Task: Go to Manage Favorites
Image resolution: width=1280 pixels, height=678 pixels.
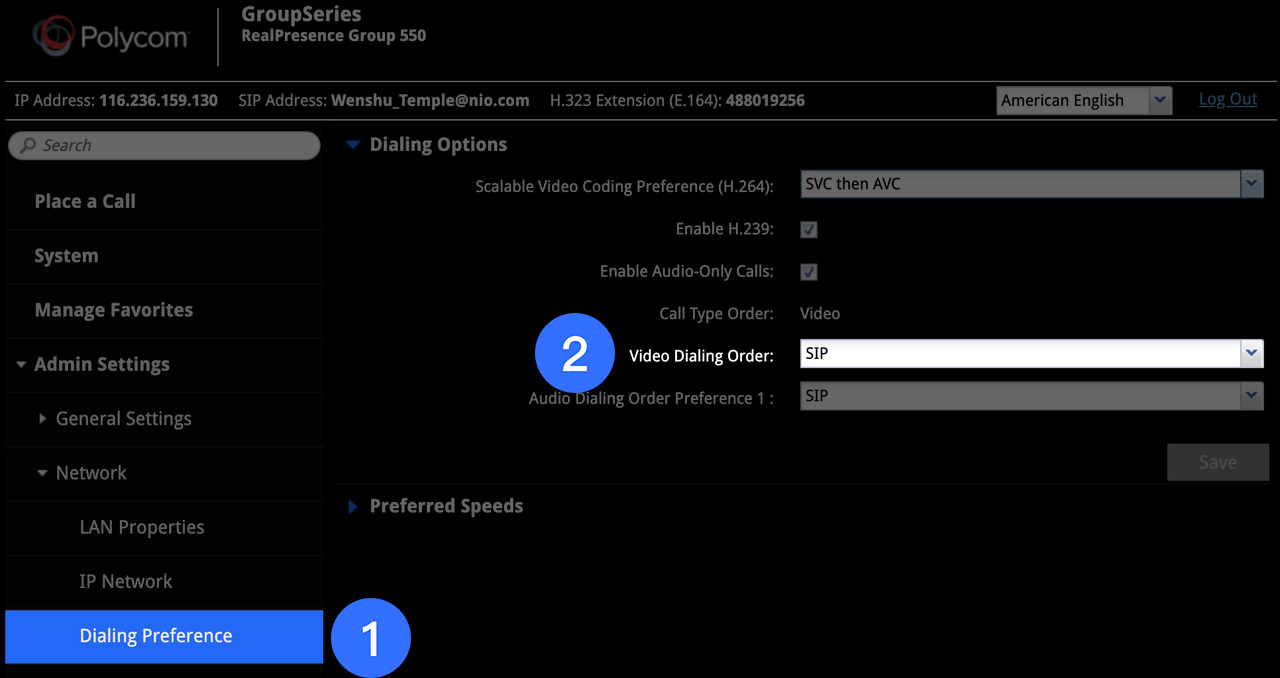Action: click(x=114, y=310)
